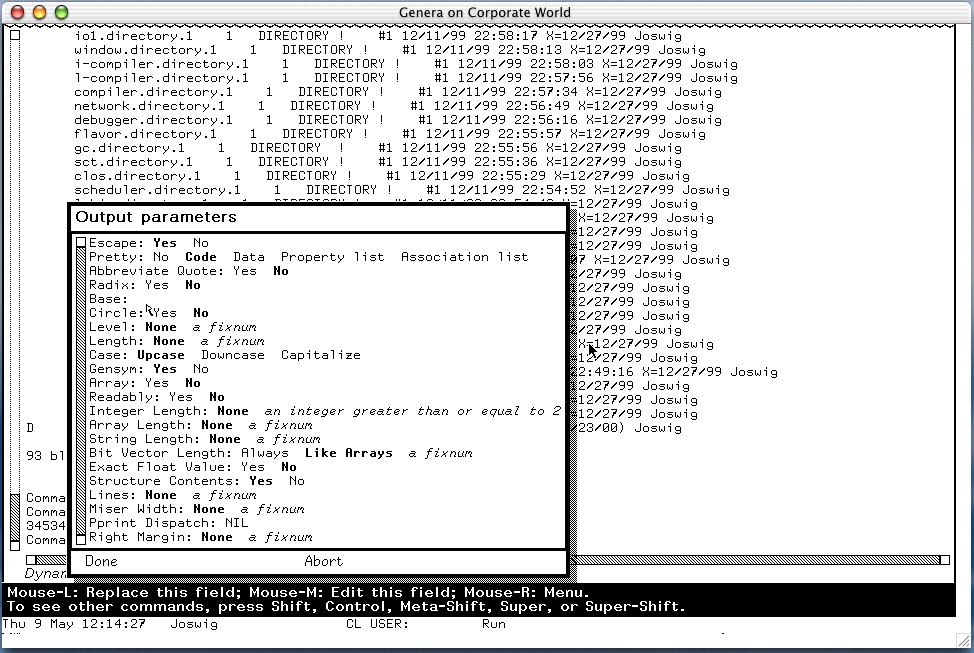The width and height of the screenshot is (974, 653).
Task: Edit the Pprint Dispatch NIL value
Action: click(236, 523)
